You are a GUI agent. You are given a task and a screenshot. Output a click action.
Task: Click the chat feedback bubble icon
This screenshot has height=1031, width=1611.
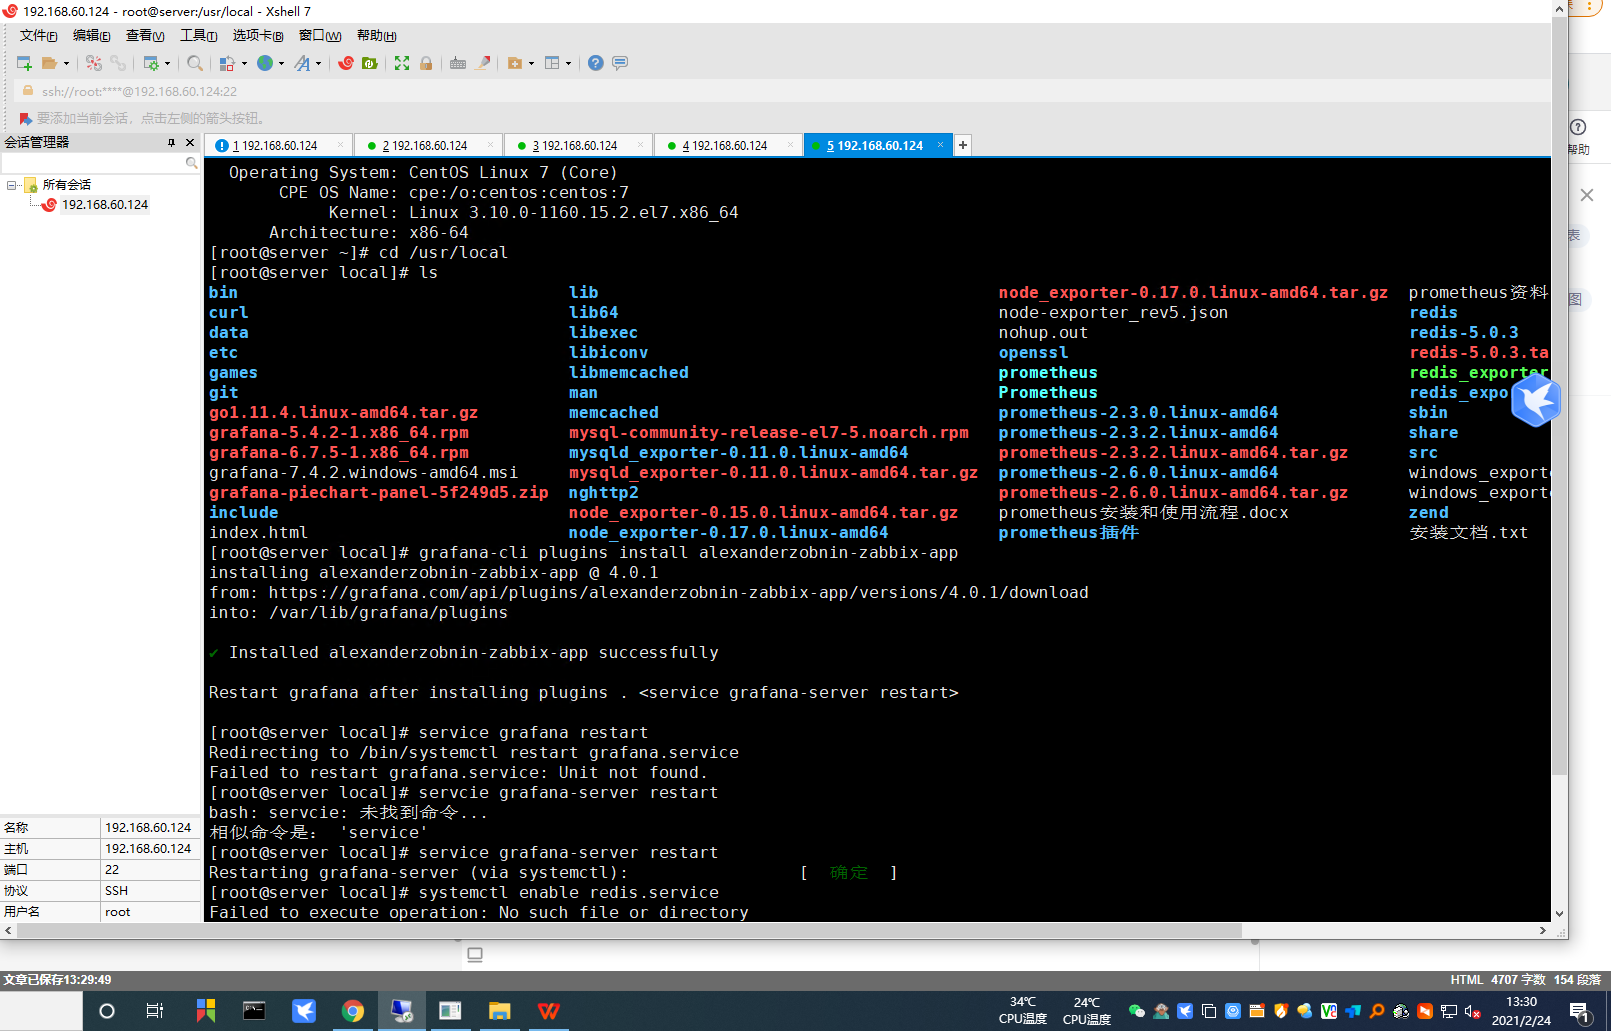[620, 63]
